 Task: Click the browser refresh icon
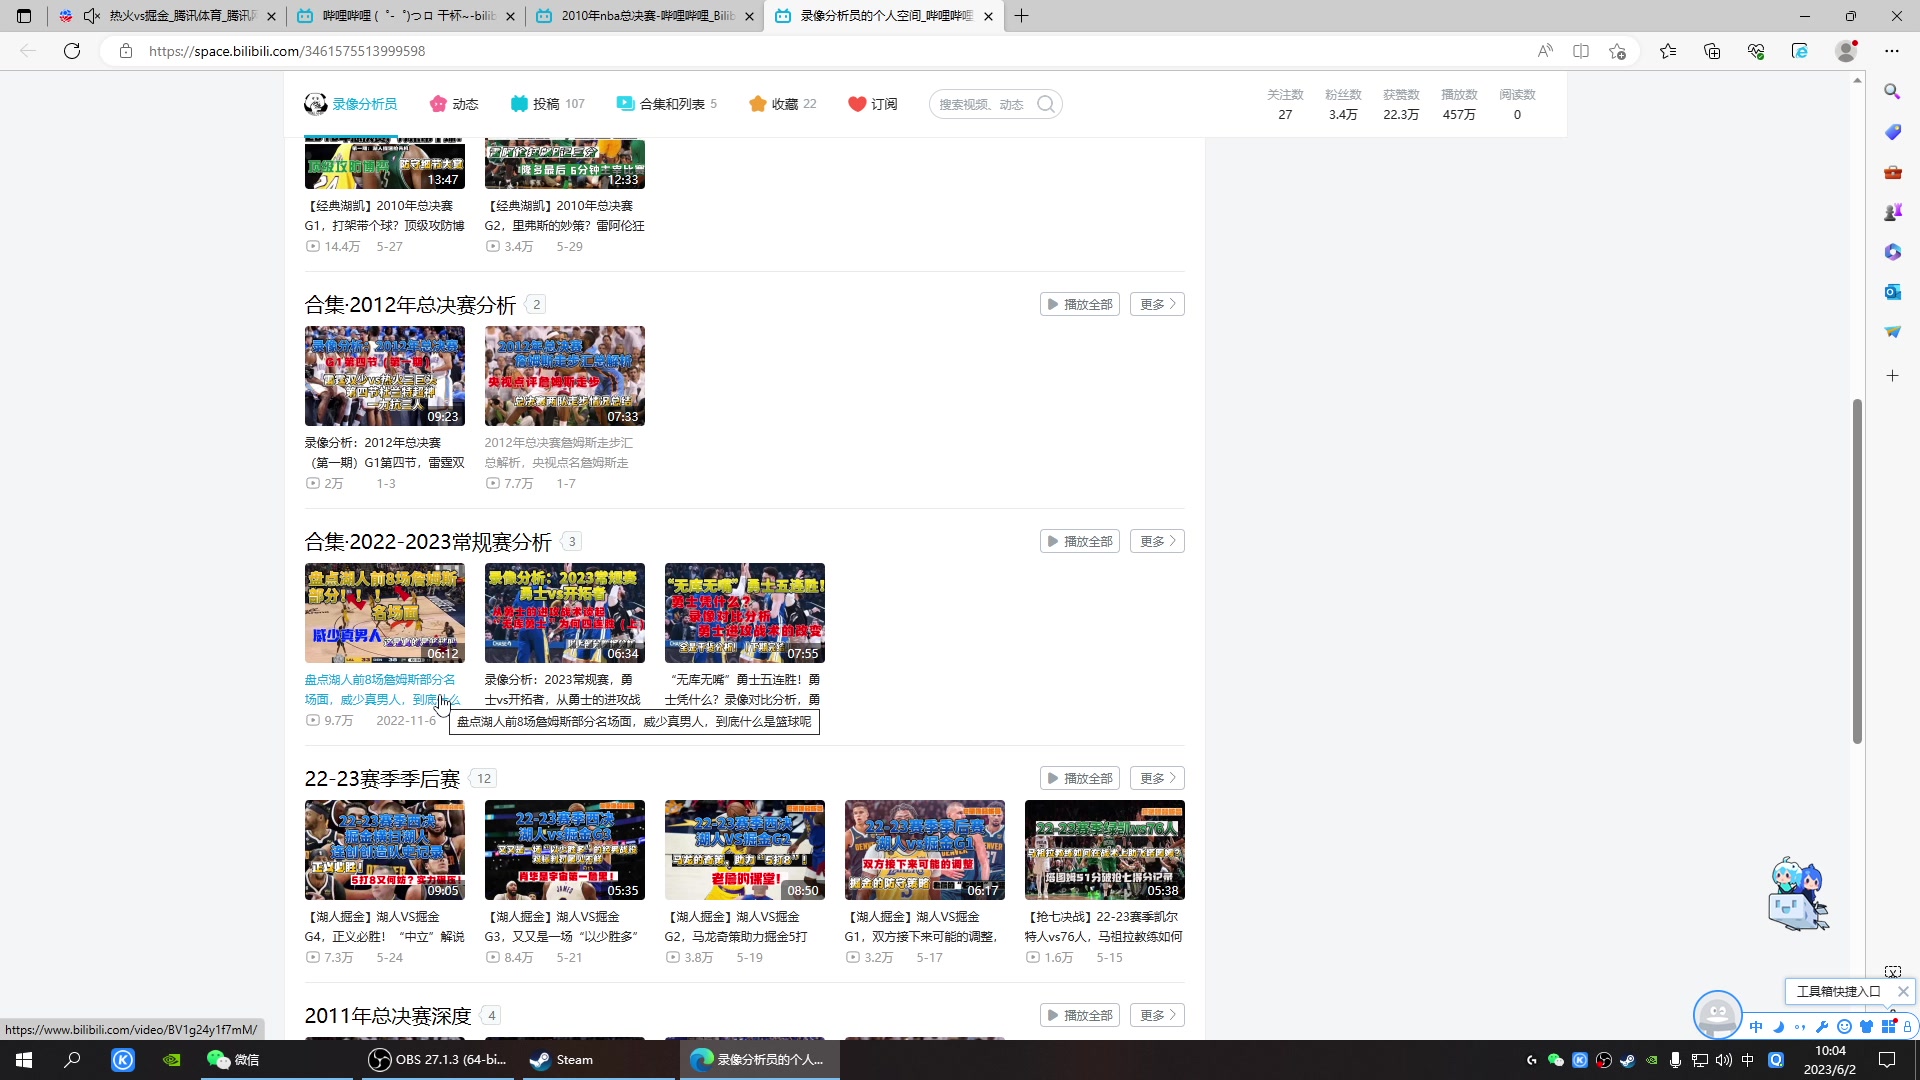pyautogui.click(x=72, y=51)
